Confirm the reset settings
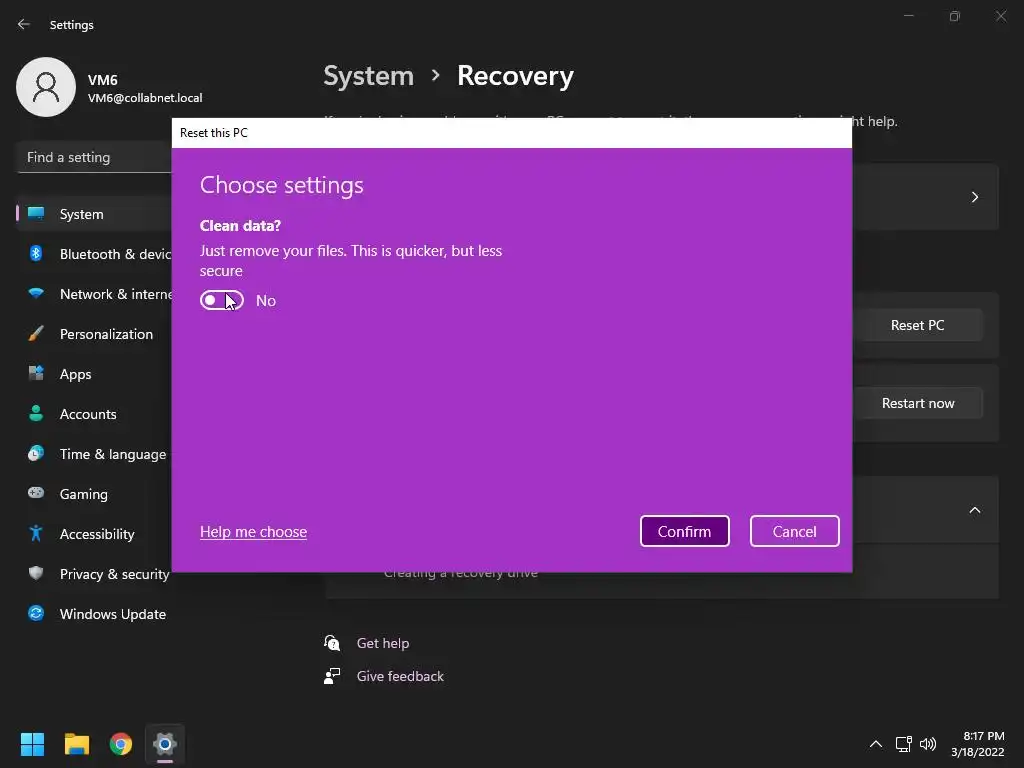1024x768 pixels. [x=684, y=532]
